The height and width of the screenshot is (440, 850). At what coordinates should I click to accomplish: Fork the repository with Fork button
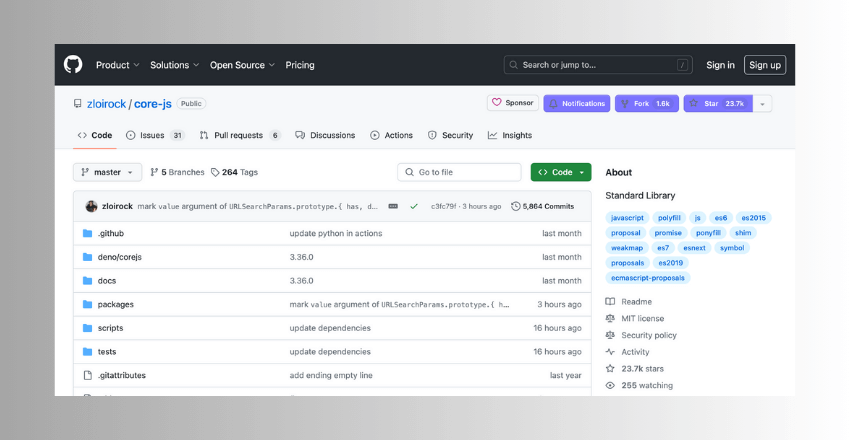pos(647,103)
